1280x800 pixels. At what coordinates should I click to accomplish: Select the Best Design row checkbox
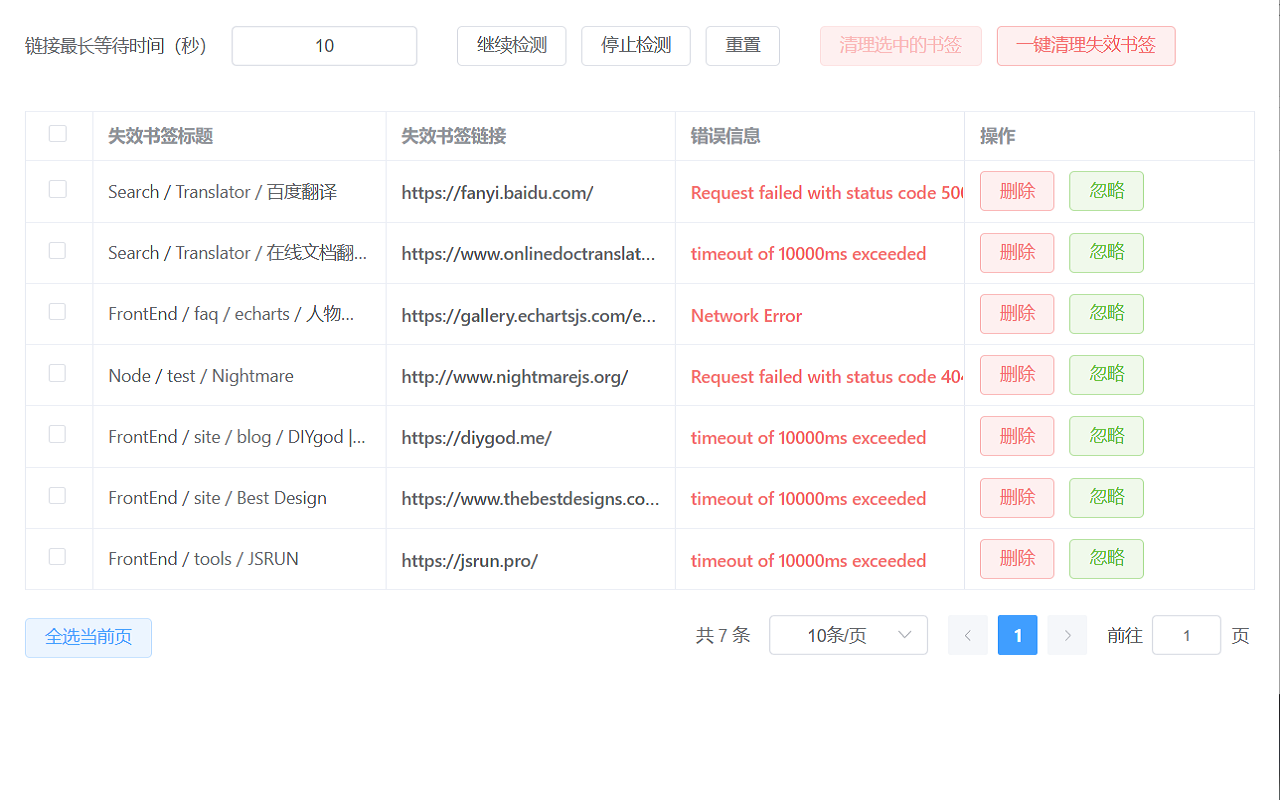(x=58, y=496)
